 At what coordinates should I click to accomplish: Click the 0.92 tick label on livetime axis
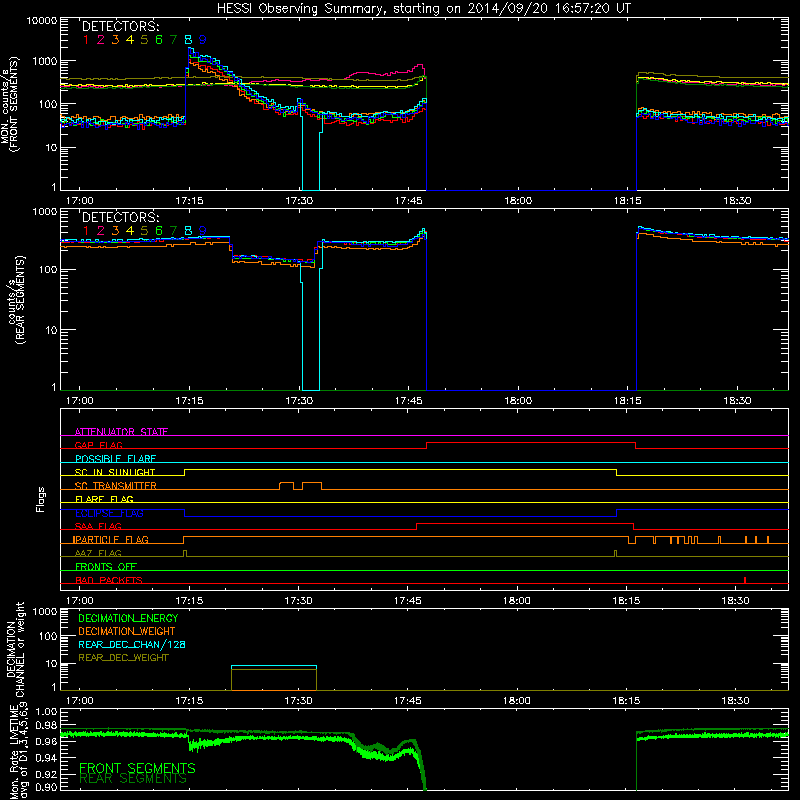(x=46, y=774)
